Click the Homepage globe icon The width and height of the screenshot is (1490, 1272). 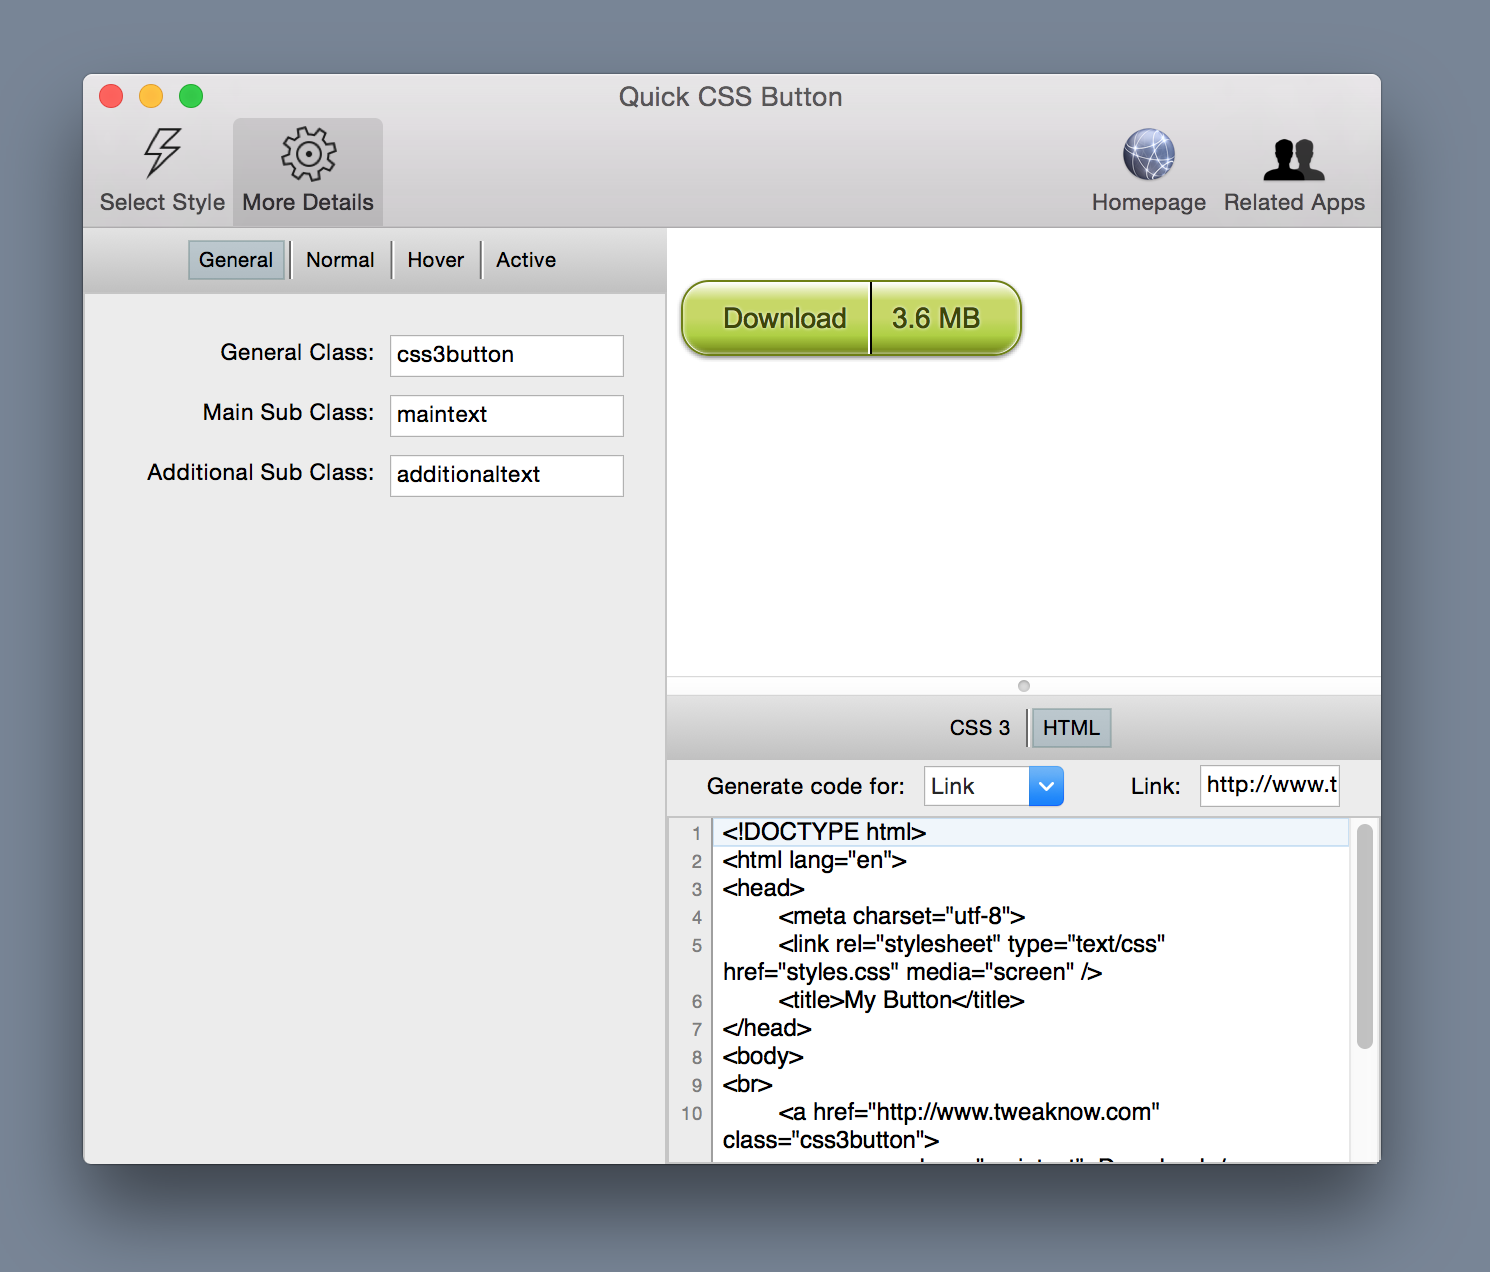pyautogui.click(x=1148, y=155)
